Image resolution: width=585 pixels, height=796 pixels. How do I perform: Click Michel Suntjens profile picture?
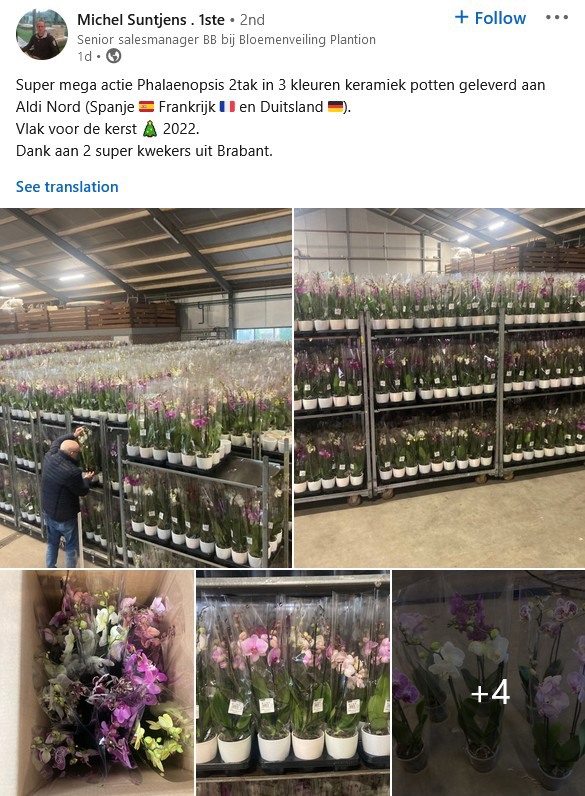point(42,34)
